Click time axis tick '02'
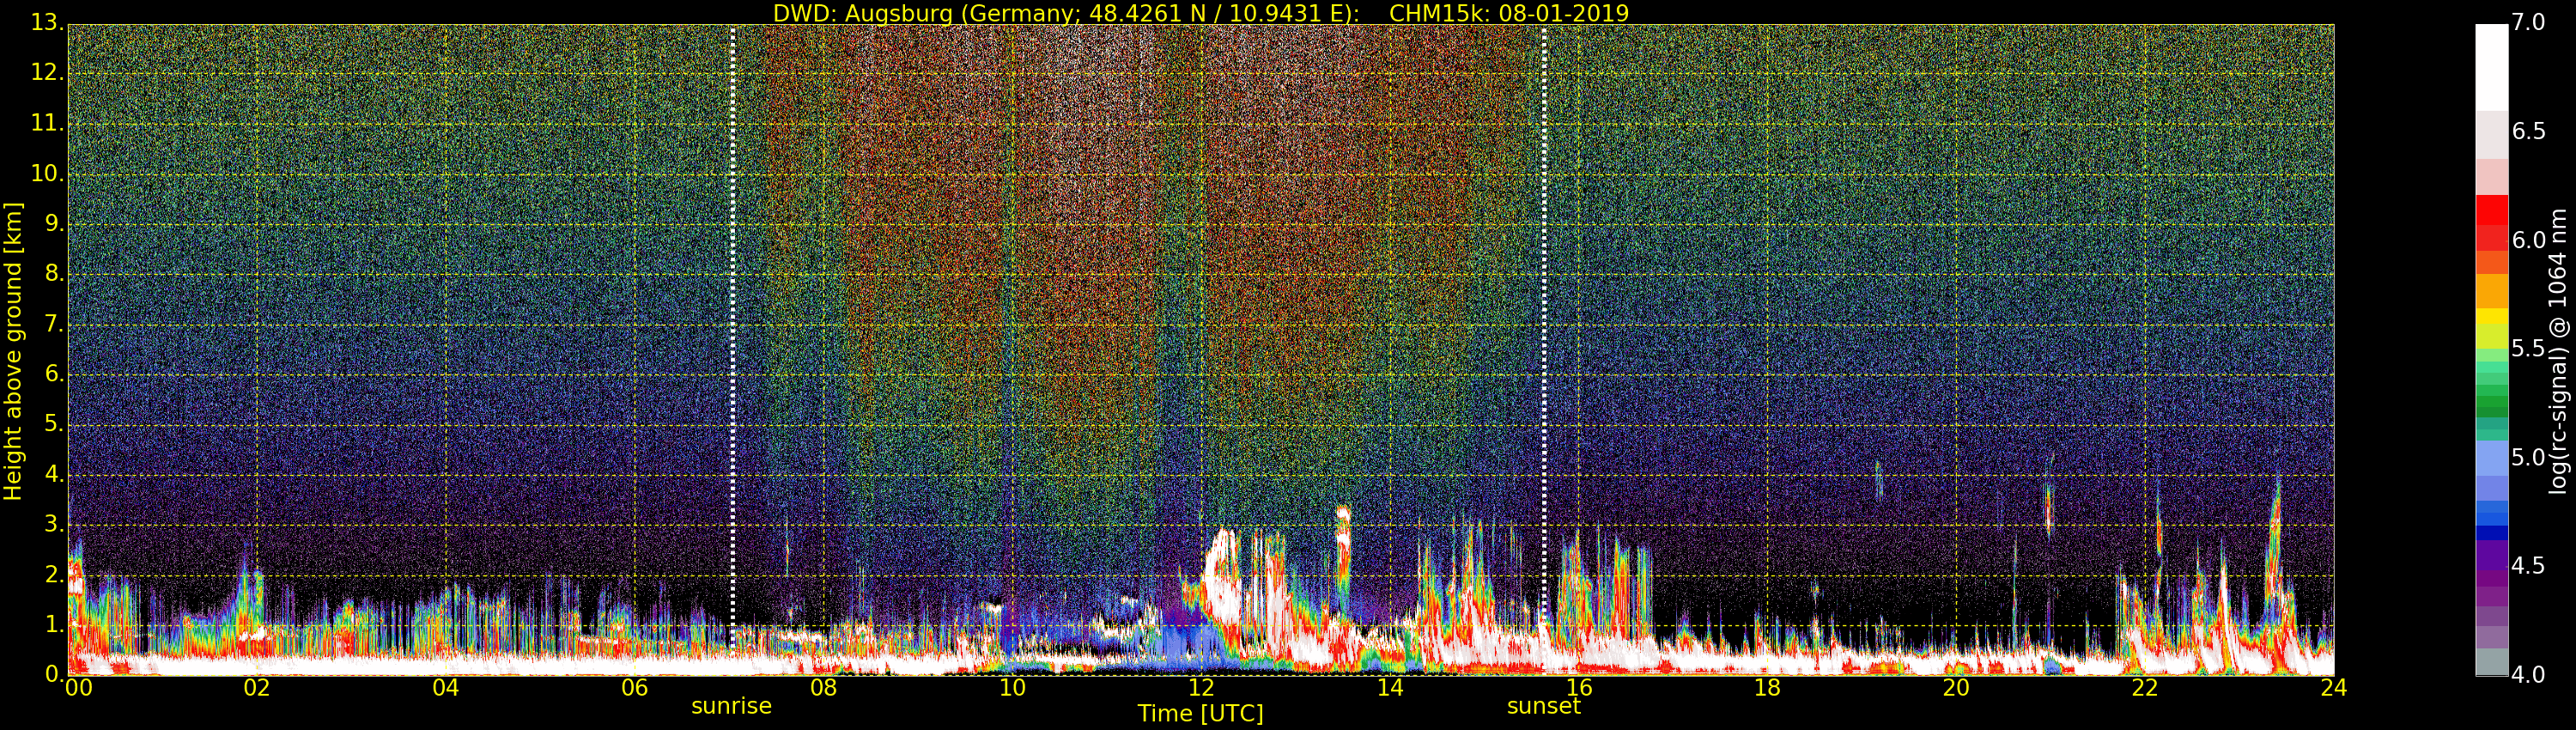 pyautogui.click(x=257, y=687)
